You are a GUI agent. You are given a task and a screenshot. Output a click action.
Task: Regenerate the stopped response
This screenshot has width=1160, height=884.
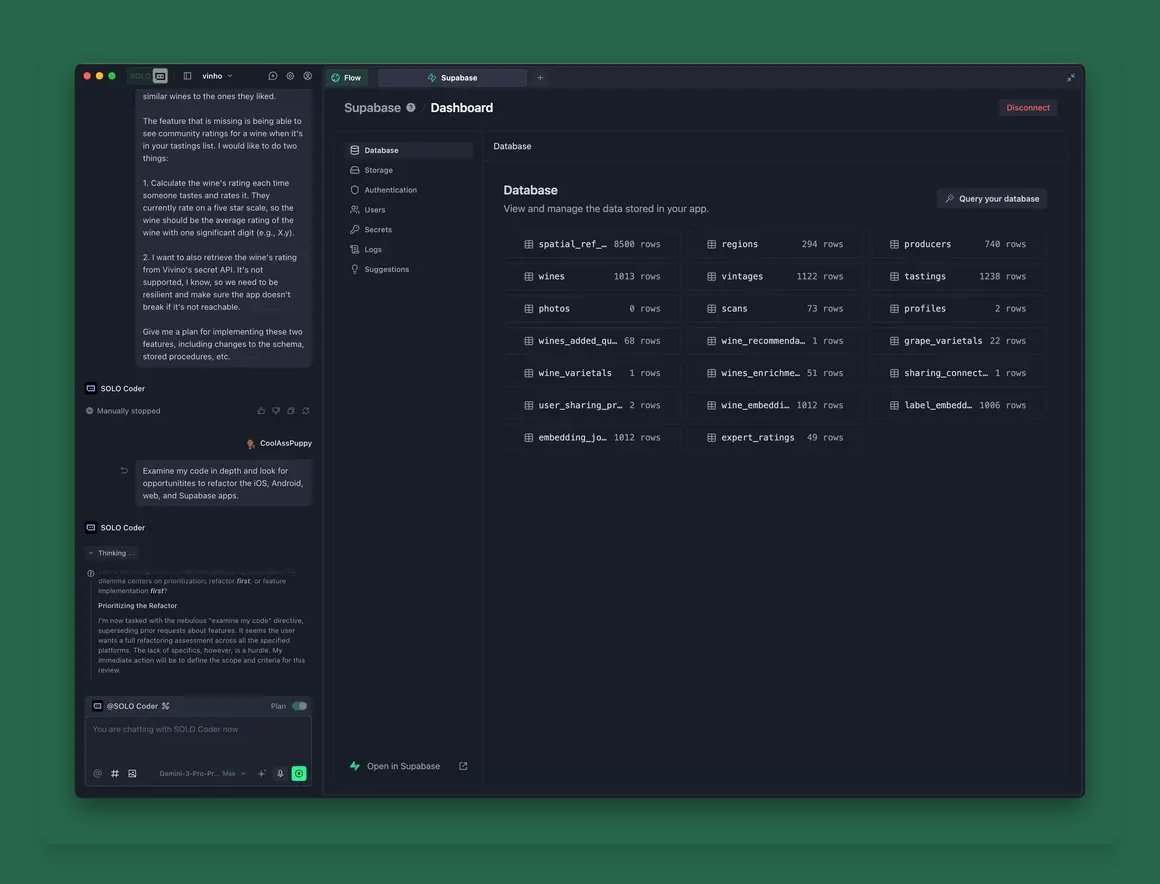click(x=306, y=411)
